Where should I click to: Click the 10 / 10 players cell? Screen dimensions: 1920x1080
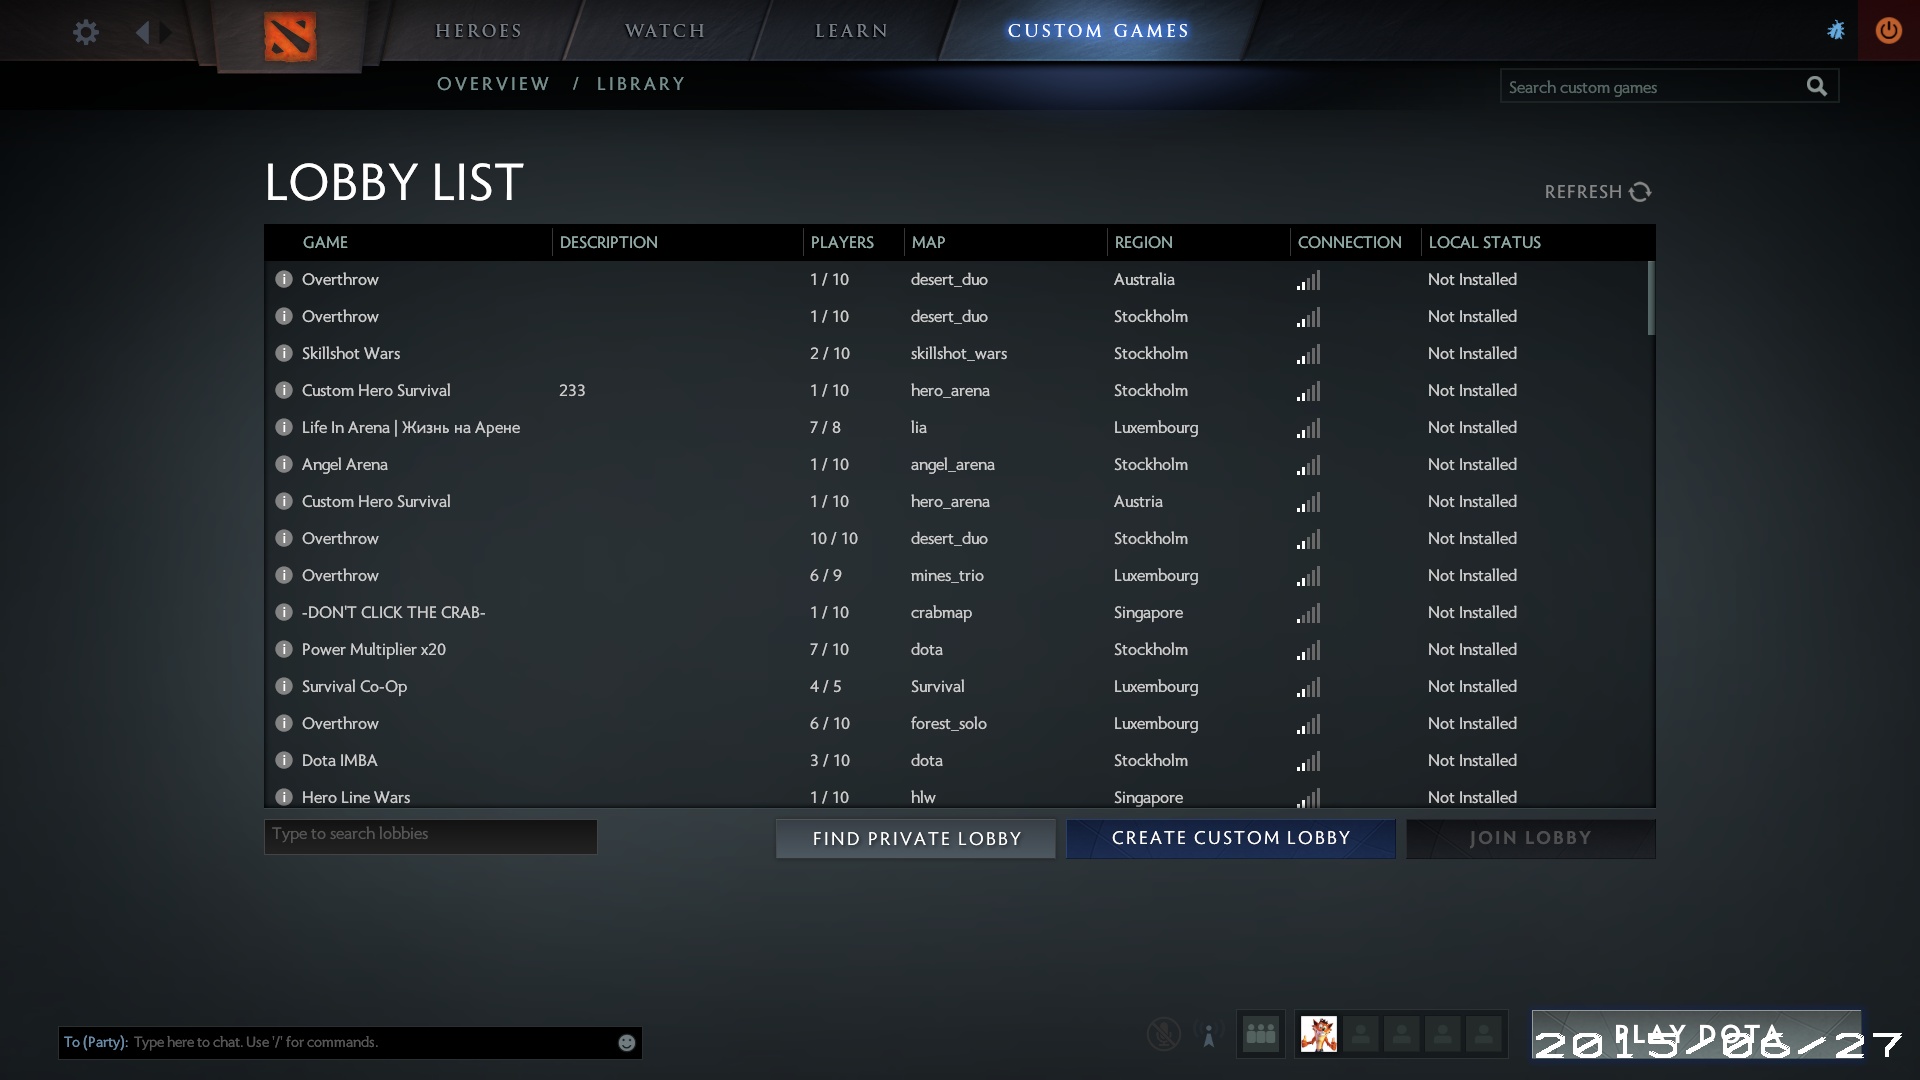(x=834, y=538)
